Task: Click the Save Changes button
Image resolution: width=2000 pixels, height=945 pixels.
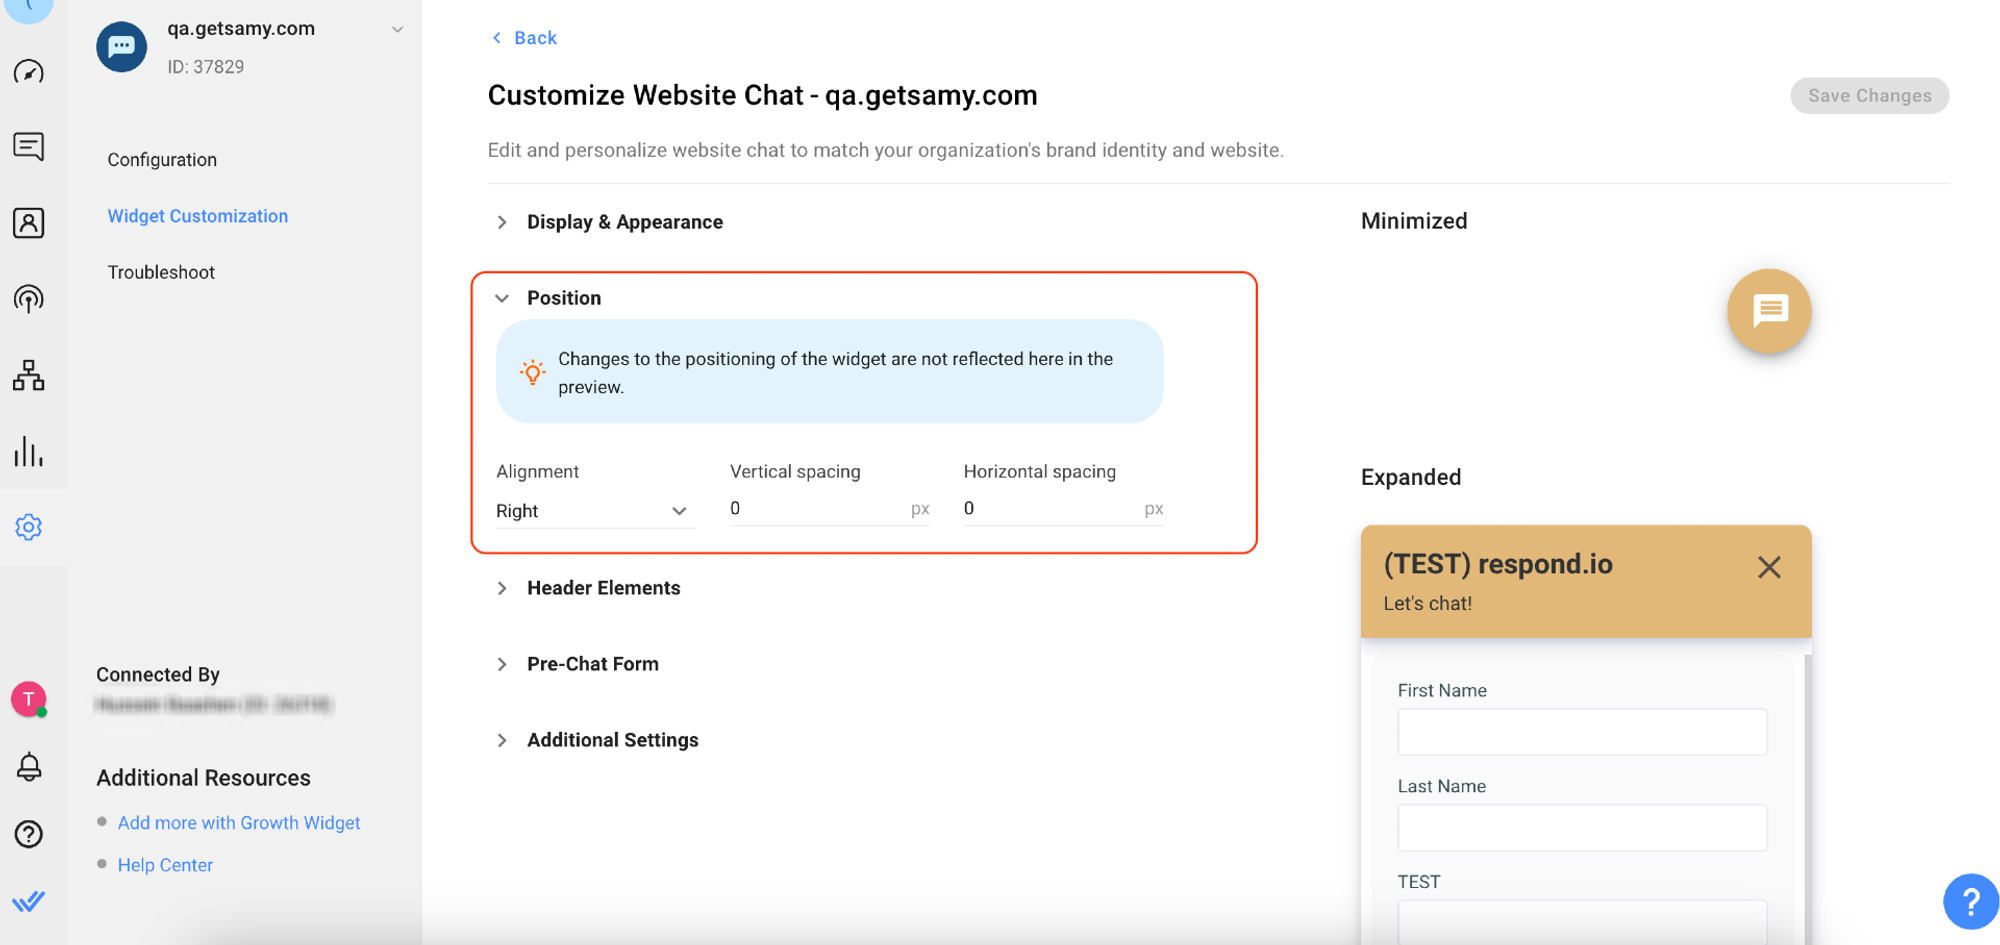Action: (1868, 96)
